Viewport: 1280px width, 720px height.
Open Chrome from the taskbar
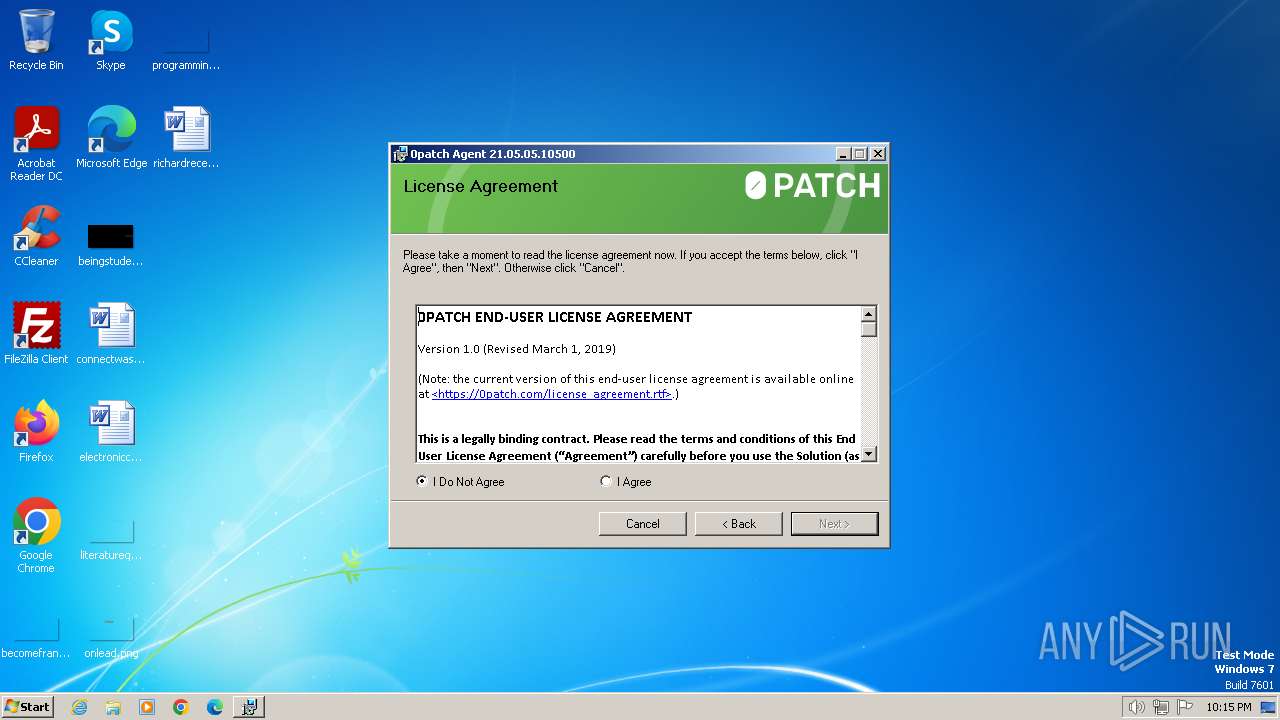click(x=181, y=707)
